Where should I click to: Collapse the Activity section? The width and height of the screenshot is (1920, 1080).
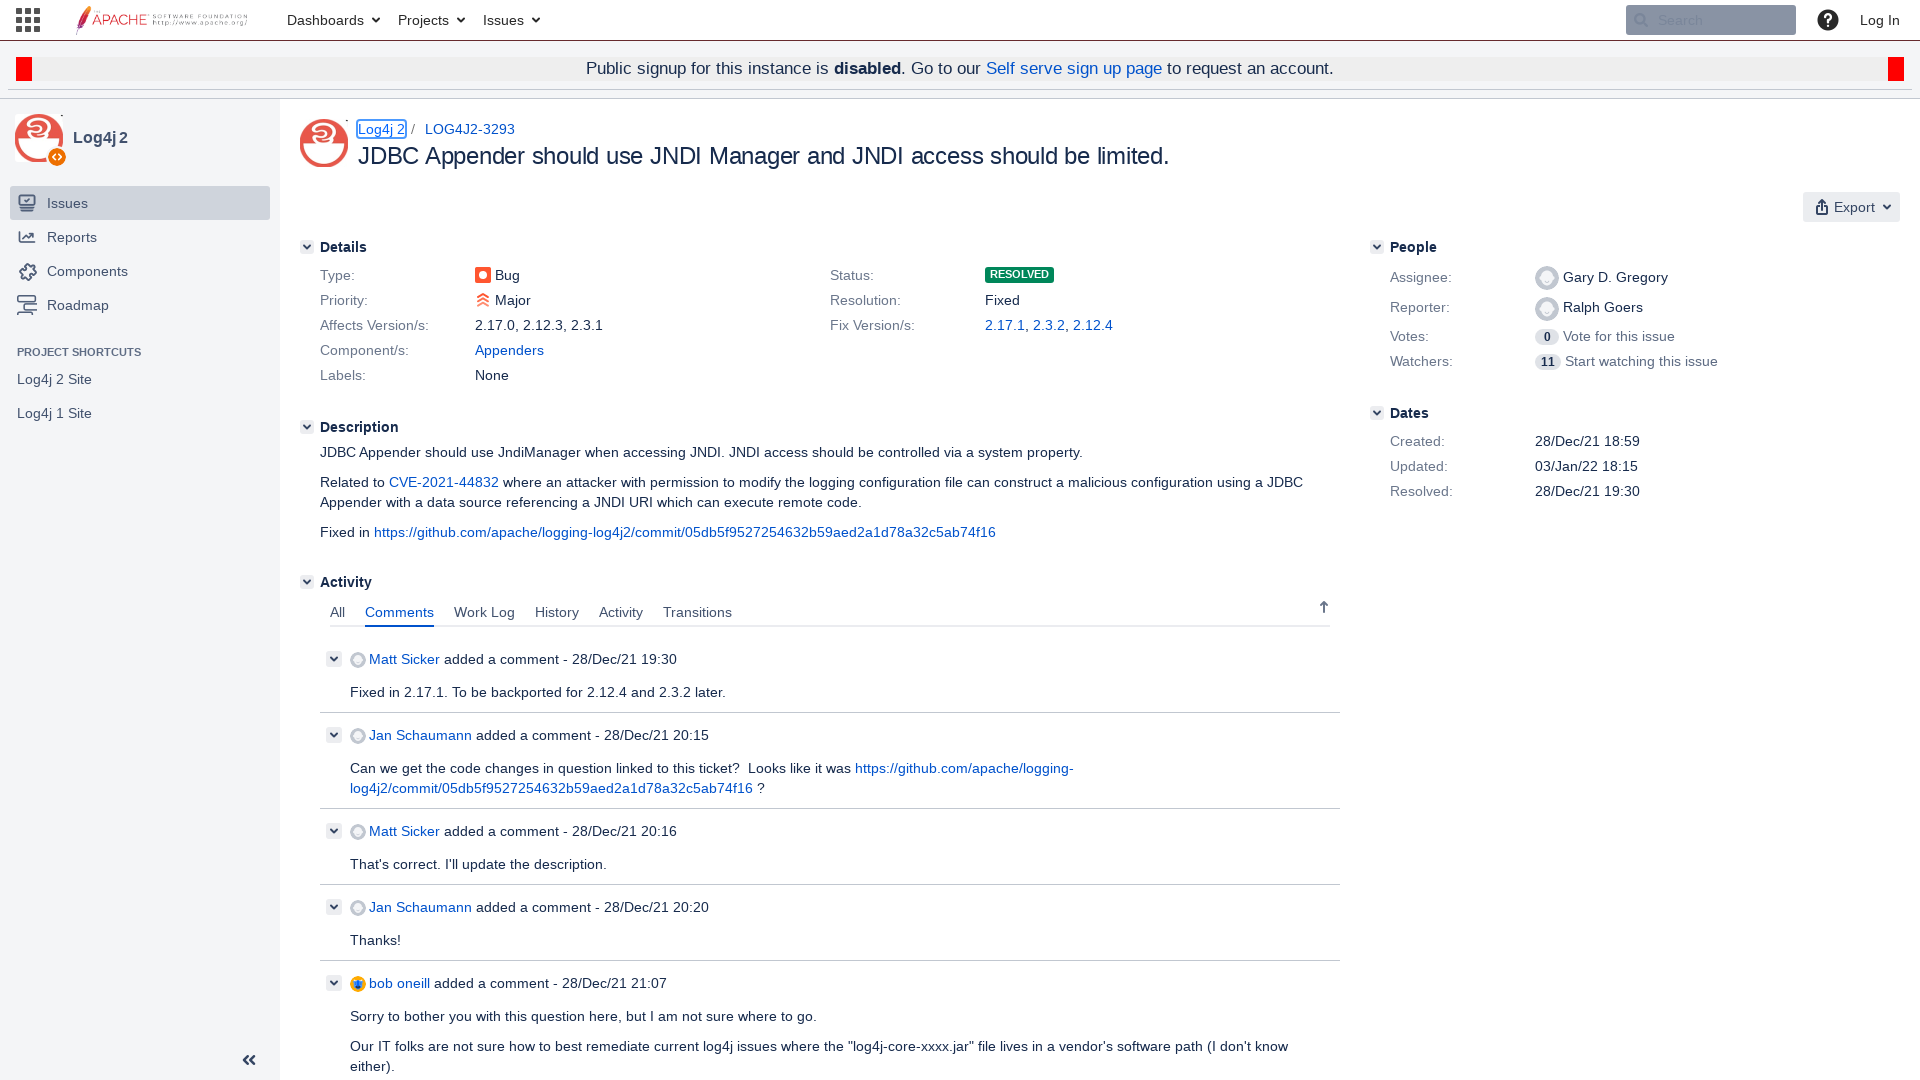[x=307, y=582]
